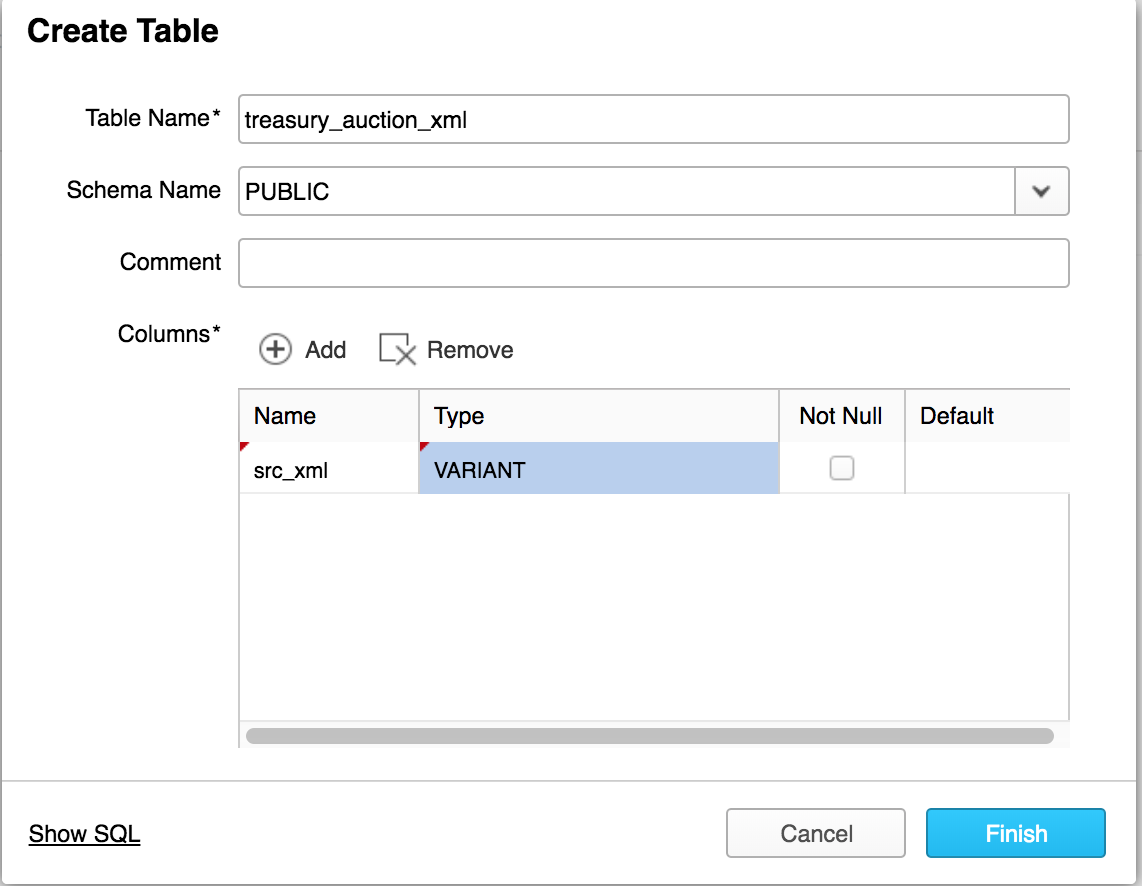
Task: Expand the Schema Name dropdown arrow
Action: tap(1041, 191)
